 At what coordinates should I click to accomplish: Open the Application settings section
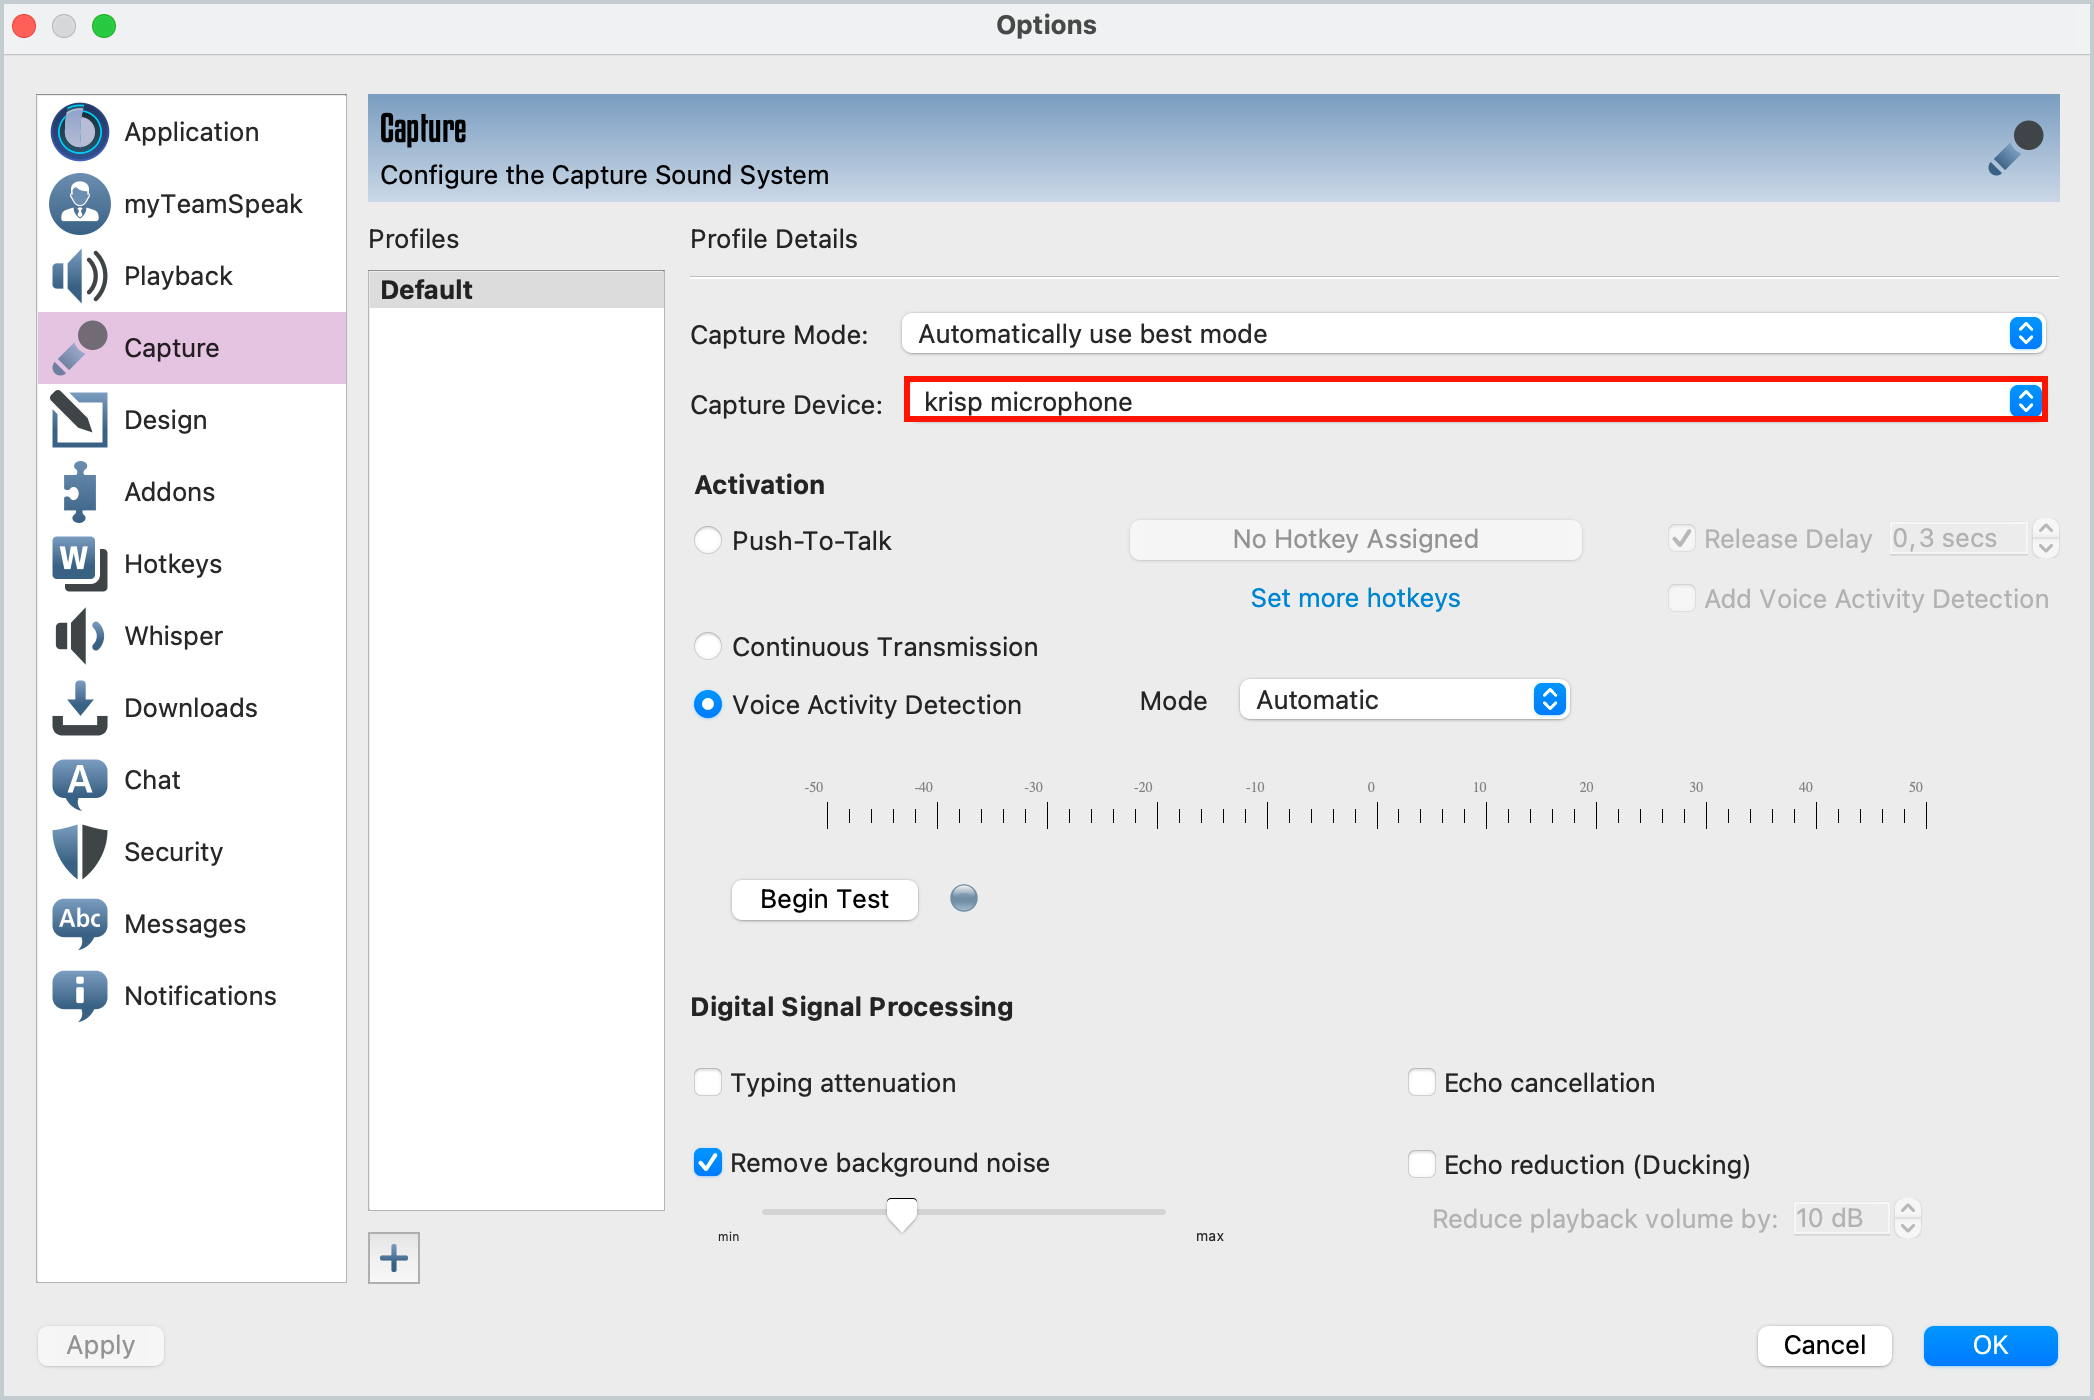79,131
